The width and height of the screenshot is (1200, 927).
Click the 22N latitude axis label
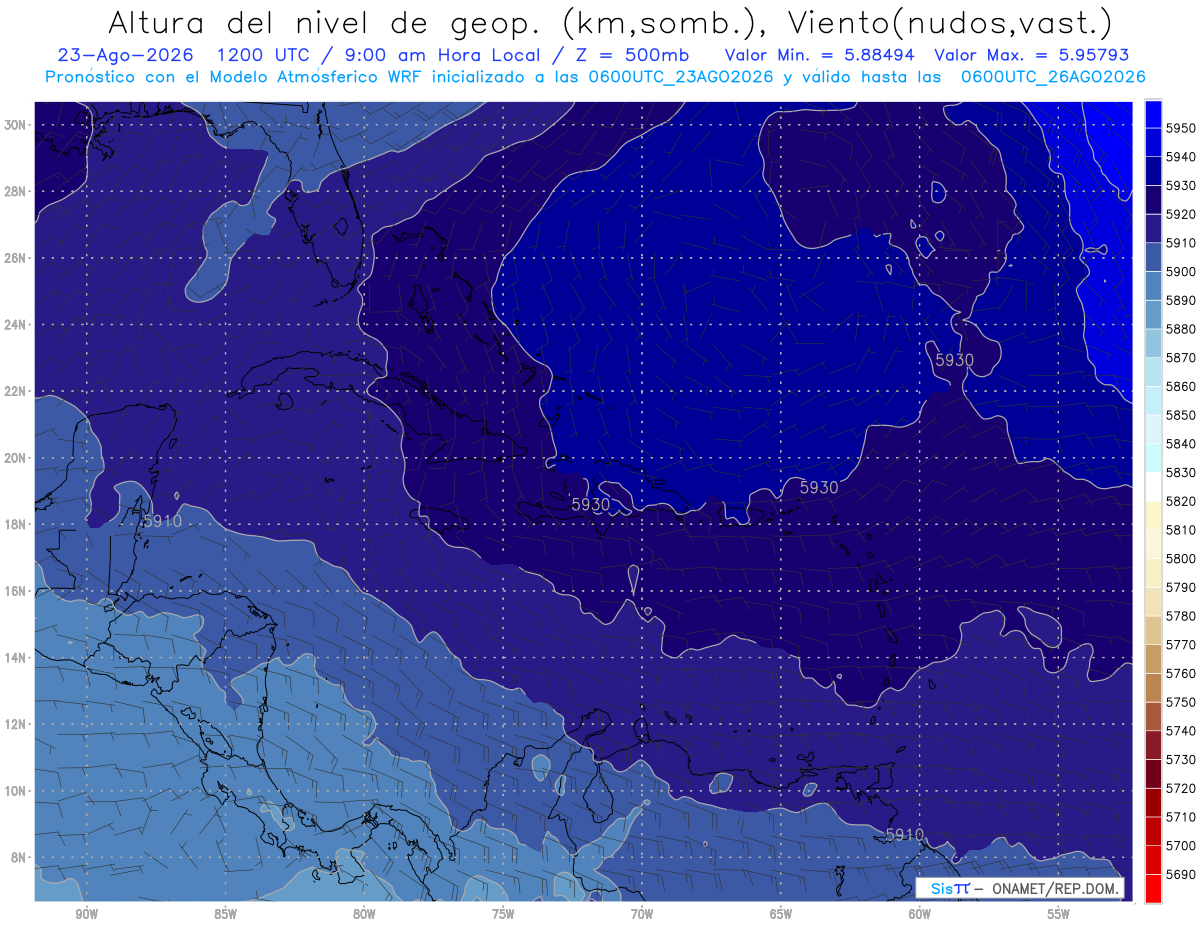point(16,391)
